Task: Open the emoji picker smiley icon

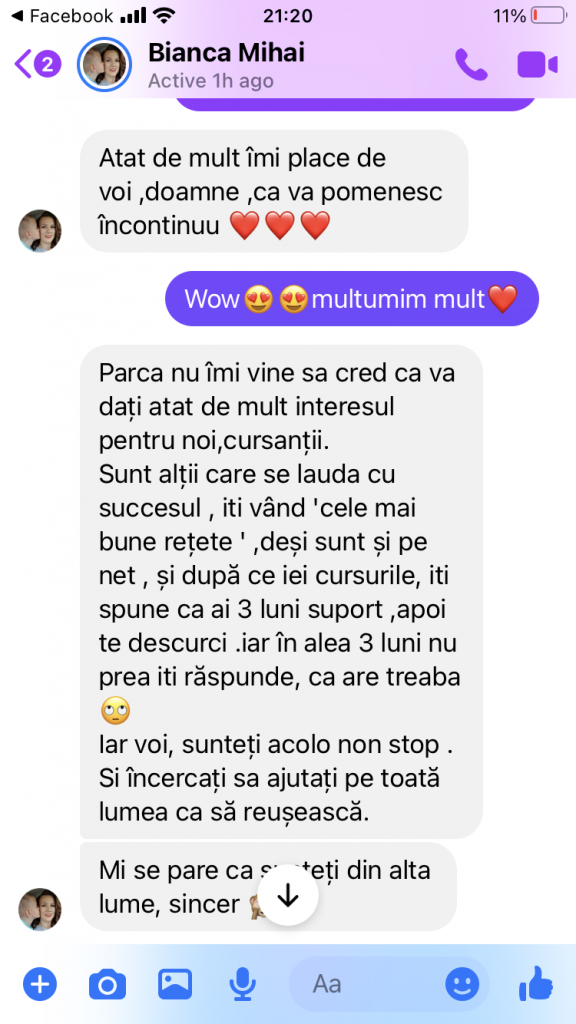Action: (x=462, y=984)
